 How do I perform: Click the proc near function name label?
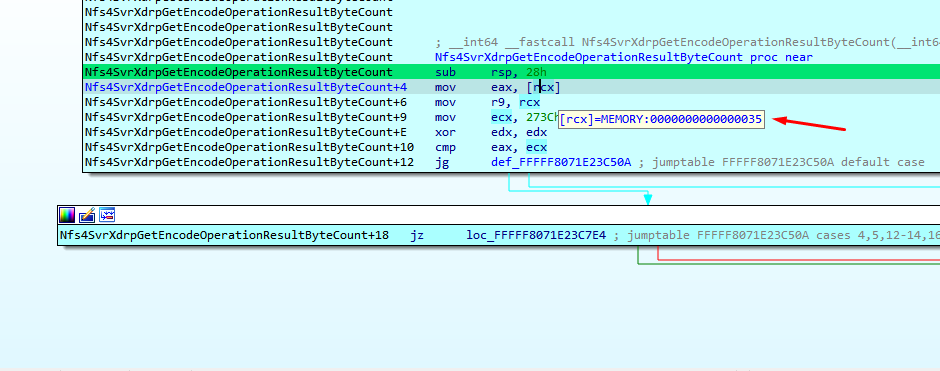(623, 58)
